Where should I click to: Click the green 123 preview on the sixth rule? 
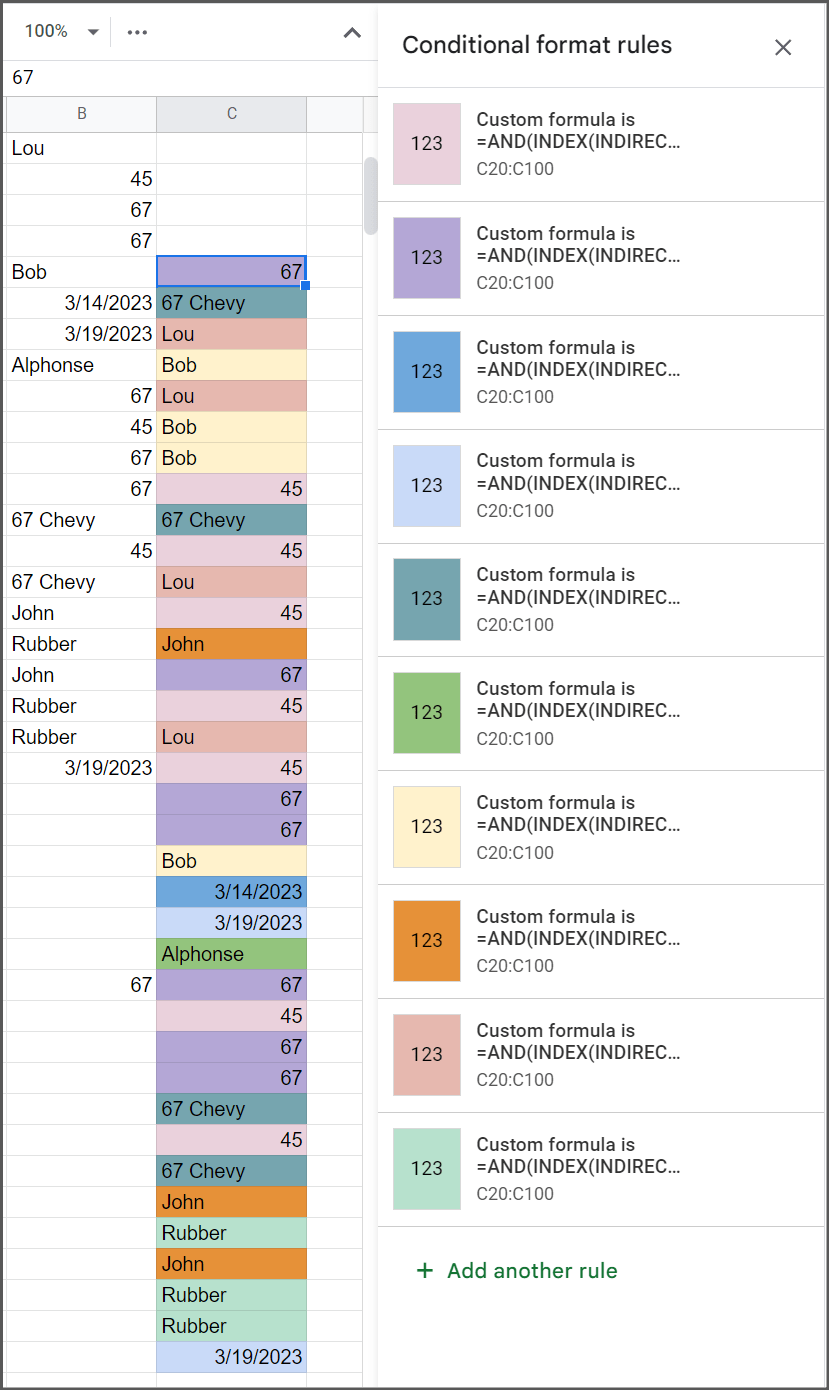pyautogui.click(x=427, y=713)
